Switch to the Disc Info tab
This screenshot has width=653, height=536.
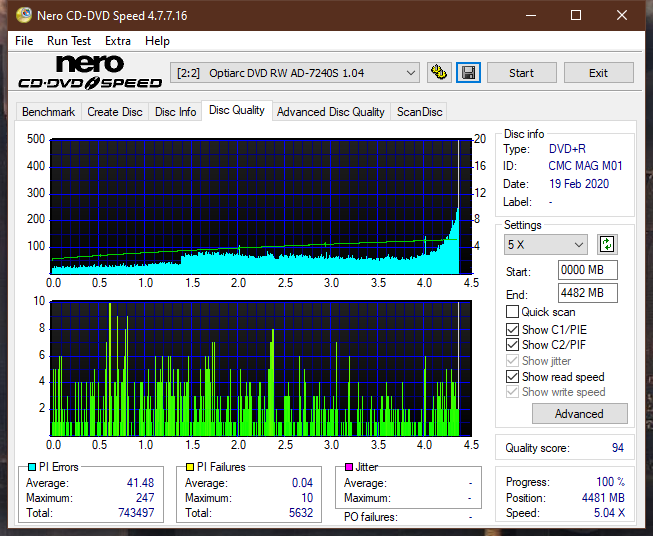175,112
